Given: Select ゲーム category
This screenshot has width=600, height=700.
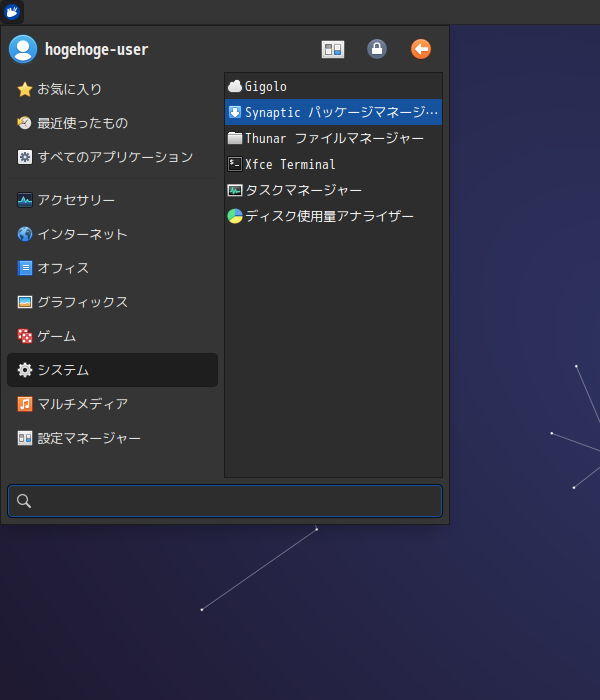Looking at the screenshot, I should [x=112, y=336].
